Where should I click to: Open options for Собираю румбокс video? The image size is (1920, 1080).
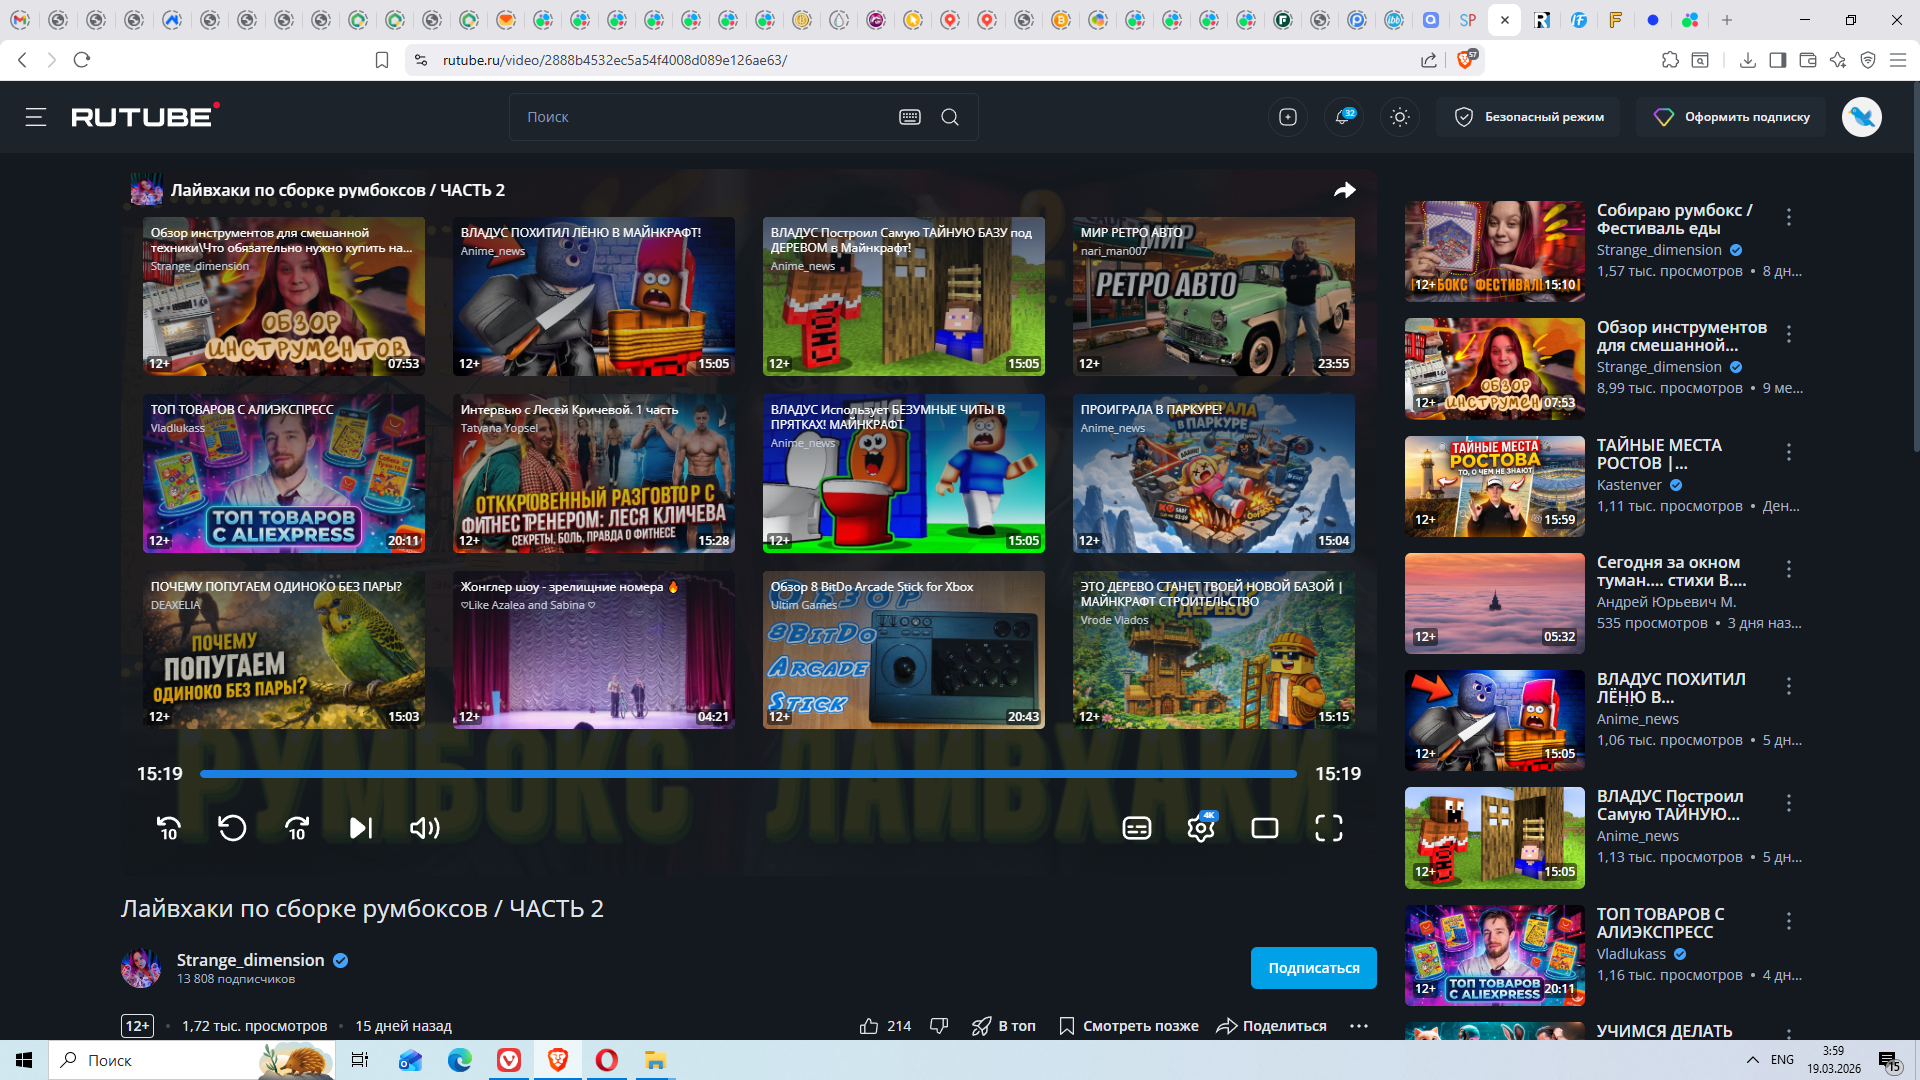(x=1789, y=217)
